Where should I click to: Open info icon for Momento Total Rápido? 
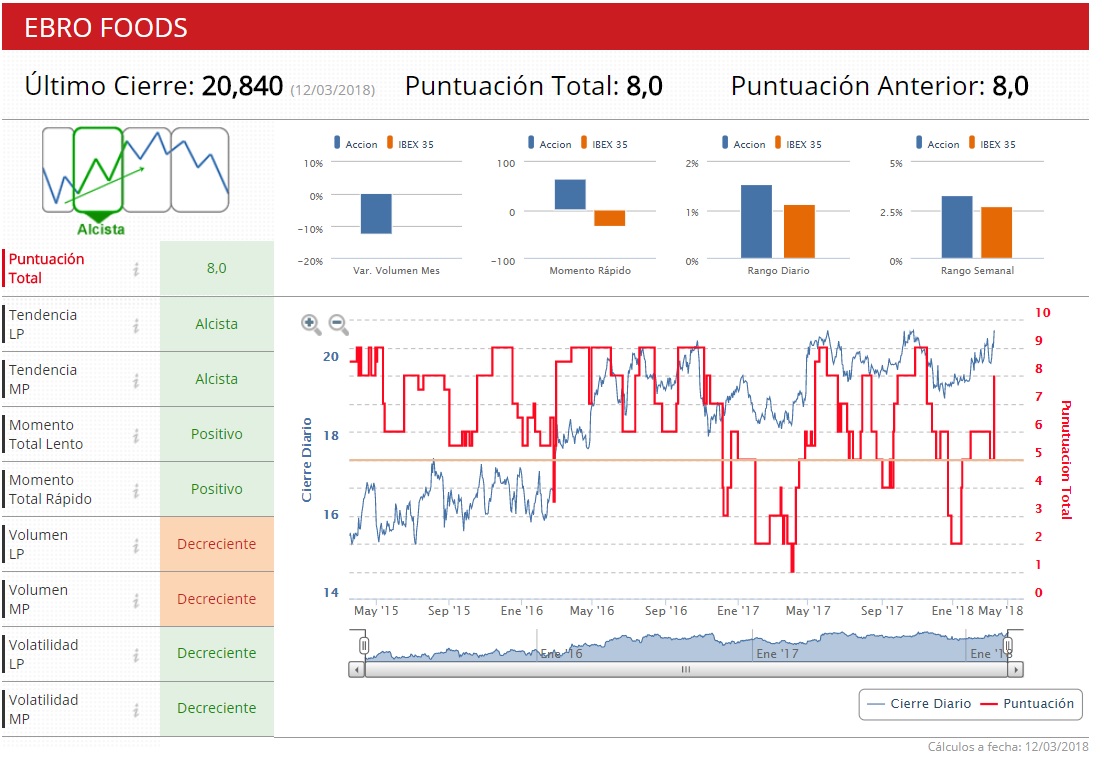(x=136, y=490)
